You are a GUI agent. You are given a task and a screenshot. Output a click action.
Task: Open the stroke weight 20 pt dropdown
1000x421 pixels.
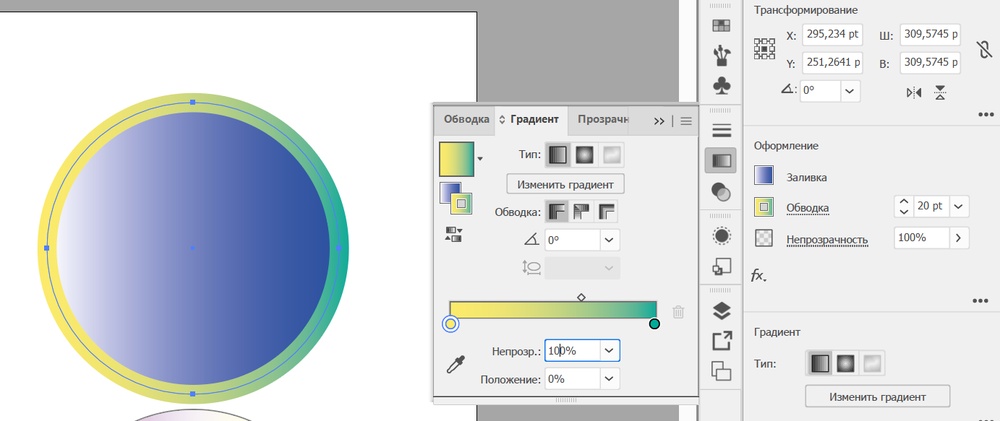point(959,206)
